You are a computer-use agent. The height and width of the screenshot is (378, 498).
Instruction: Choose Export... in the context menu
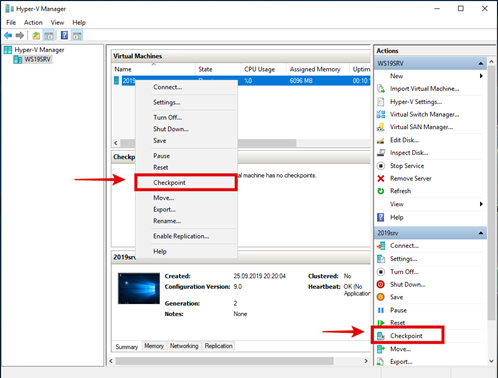click(186, 209)
